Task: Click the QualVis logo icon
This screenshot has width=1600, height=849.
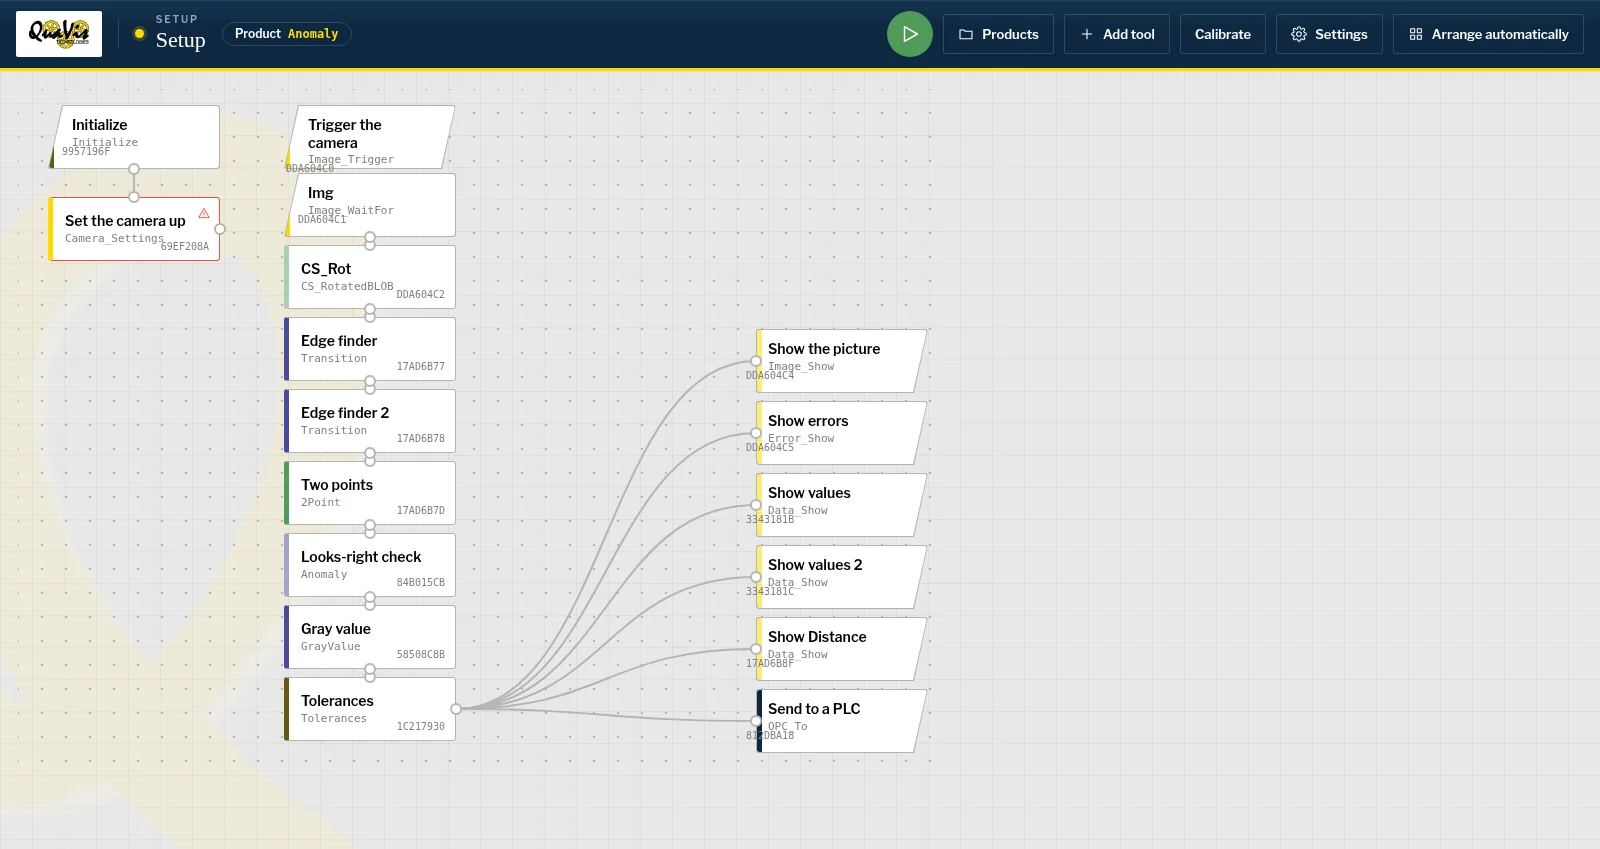Action: coord(59,34)
